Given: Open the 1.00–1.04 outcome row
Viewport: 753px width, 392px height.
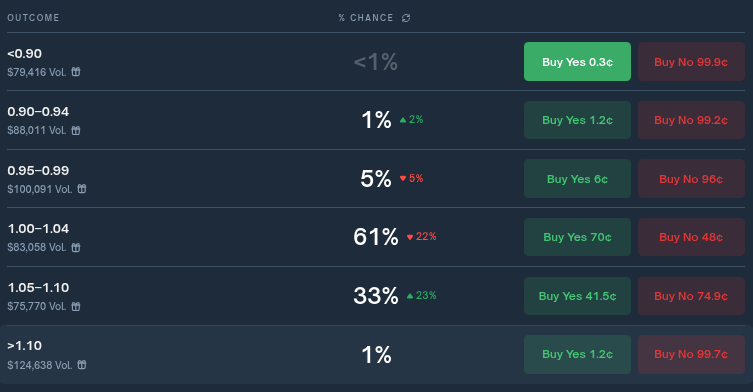Looking at the screenshot, I should (376, 237).
